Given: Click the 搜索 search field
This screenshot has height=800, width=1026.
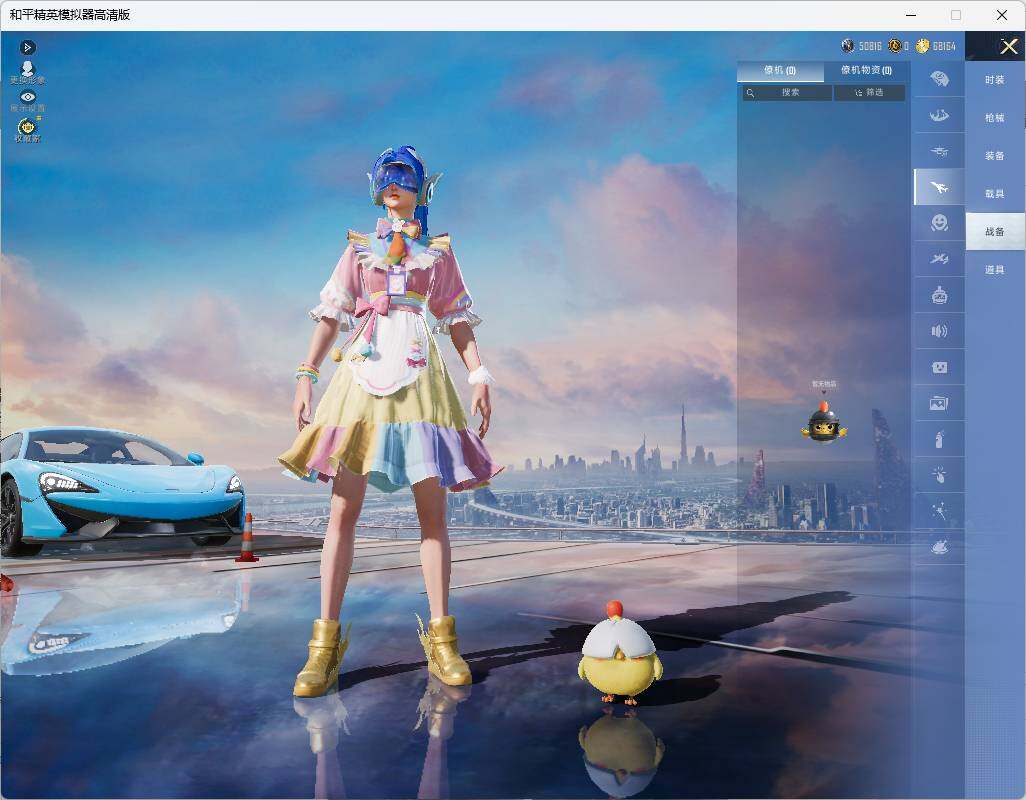Looking at the screenshot, I should tap(787, 93).
